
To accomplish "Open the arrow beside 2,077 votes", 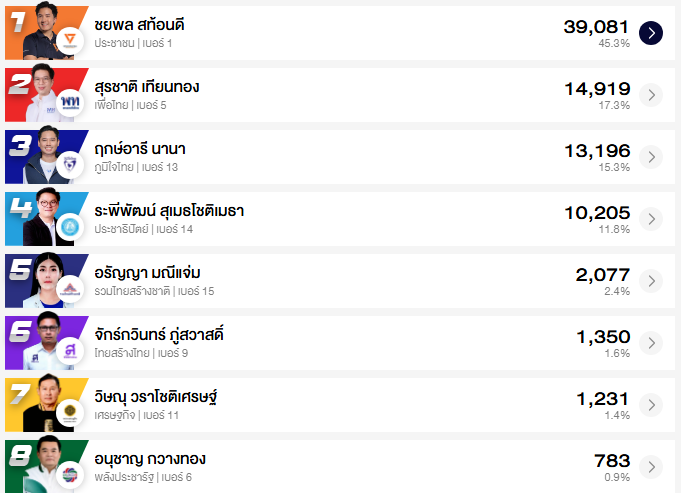I will [651, 281].
